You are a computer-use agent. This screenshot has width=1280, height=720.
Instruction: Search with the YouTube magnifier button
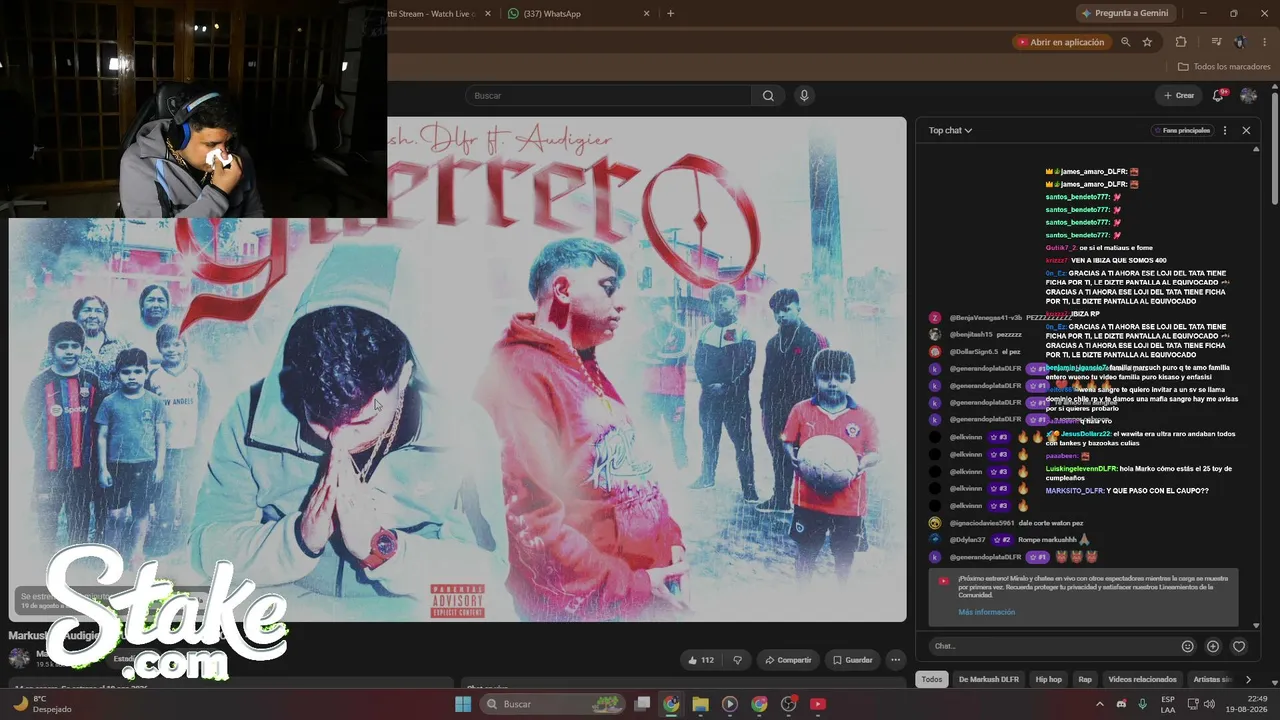(768, 96)
